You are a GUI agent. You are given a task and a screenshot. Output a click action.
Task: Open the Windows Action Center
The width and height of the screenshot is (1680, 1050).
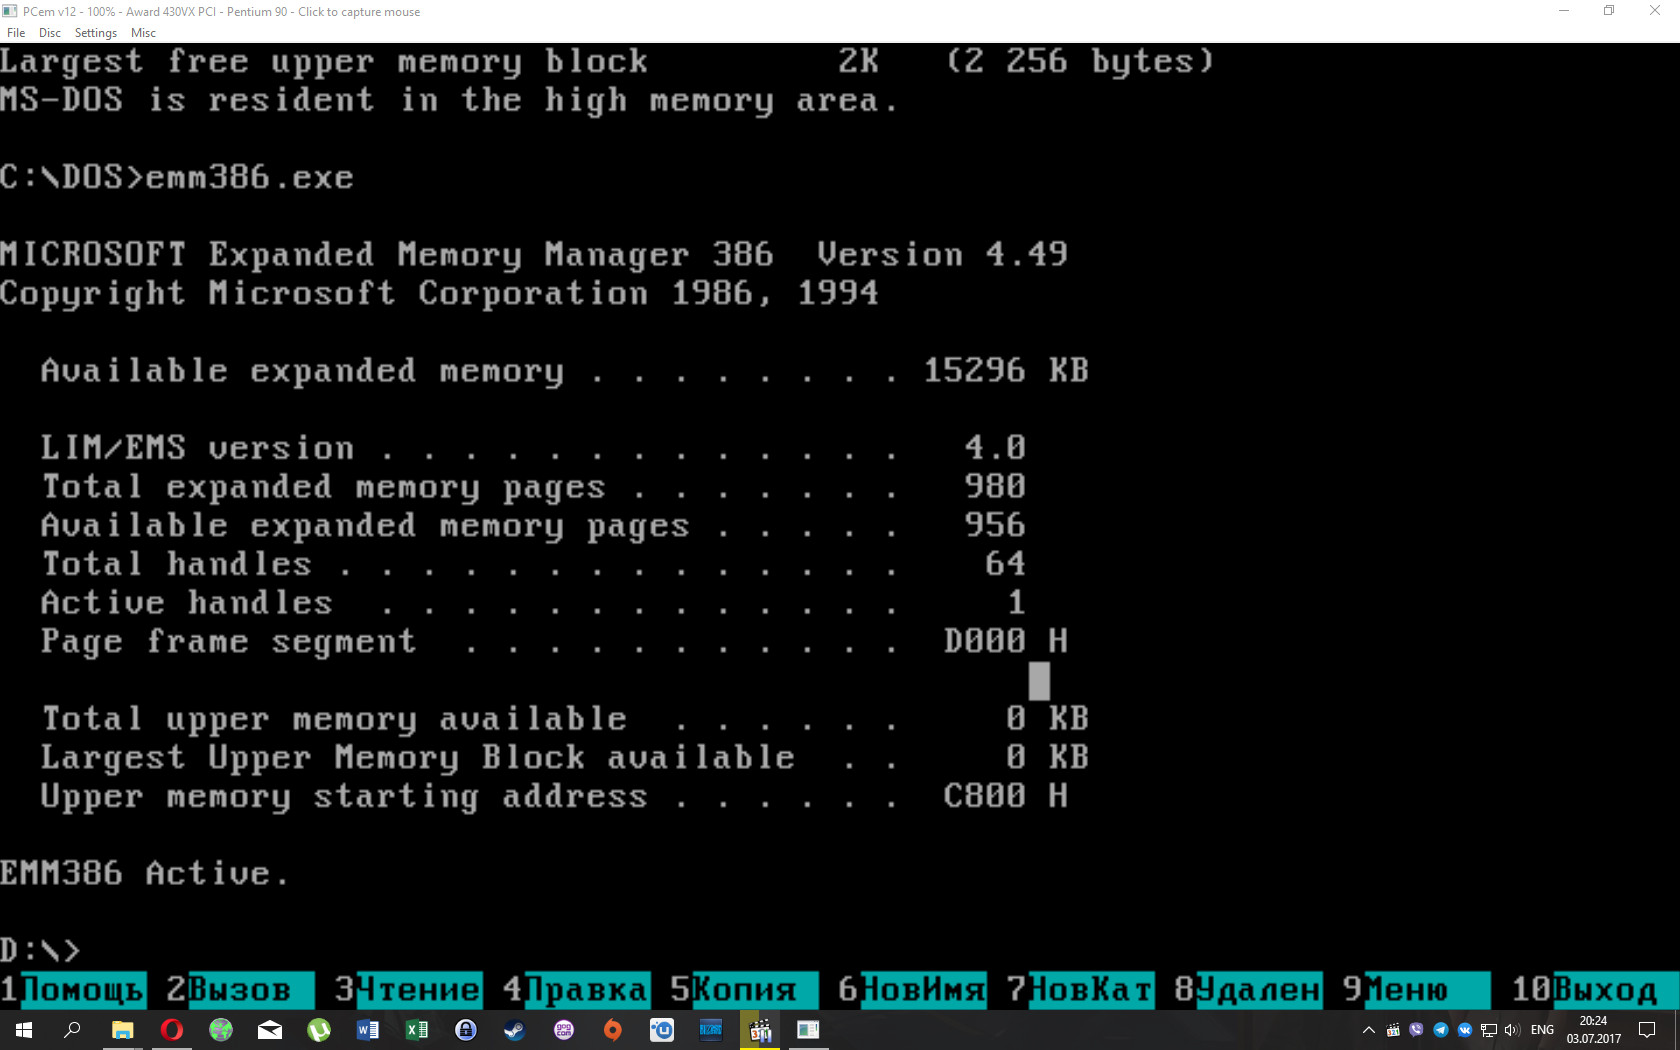pyautogui.click(x=1647, y=1030)
